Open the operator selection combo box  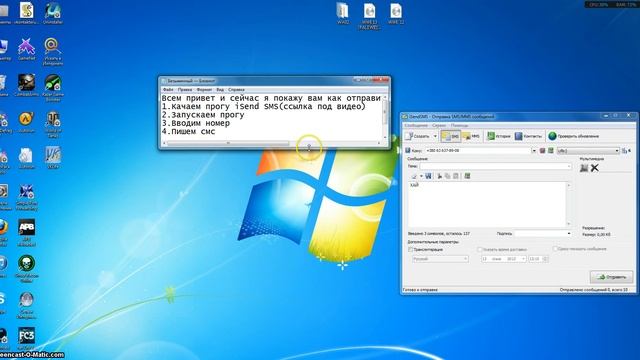point(588,151)
